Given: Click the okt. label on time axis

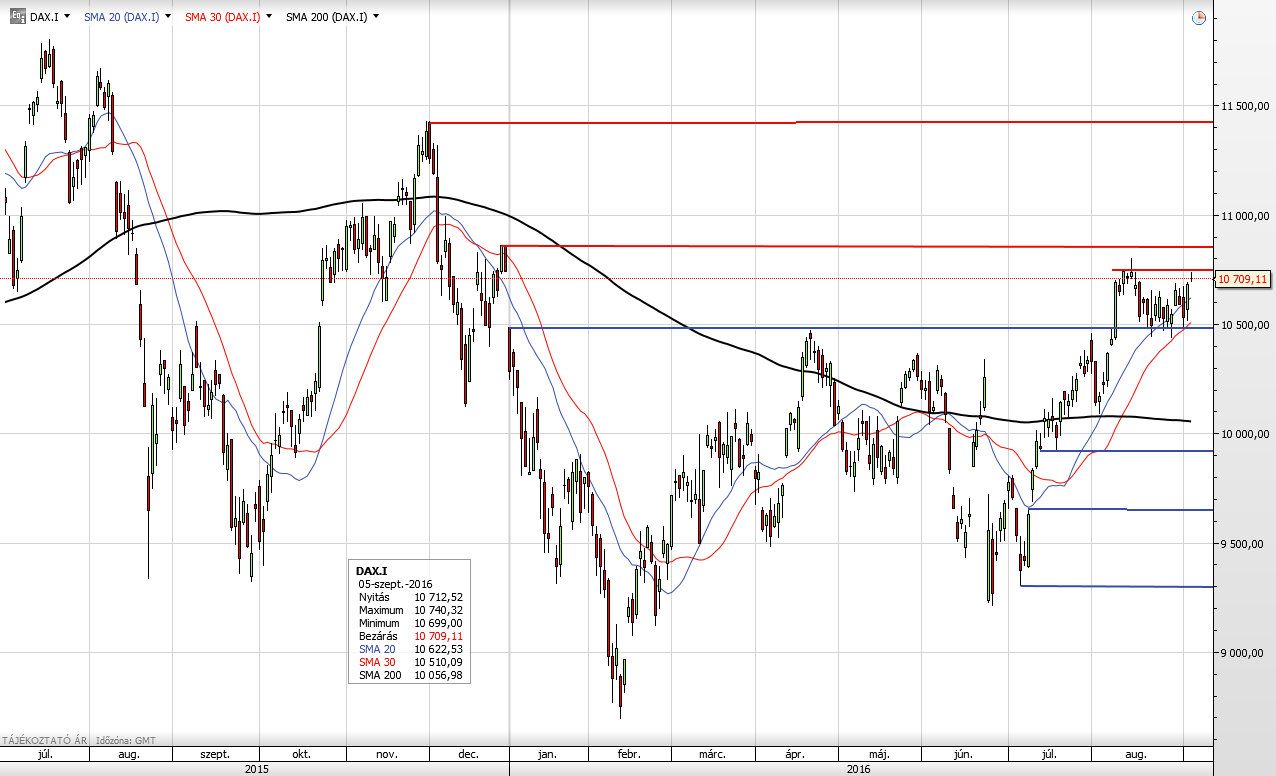Looking at the screenshot, I should tap(300, 755).
